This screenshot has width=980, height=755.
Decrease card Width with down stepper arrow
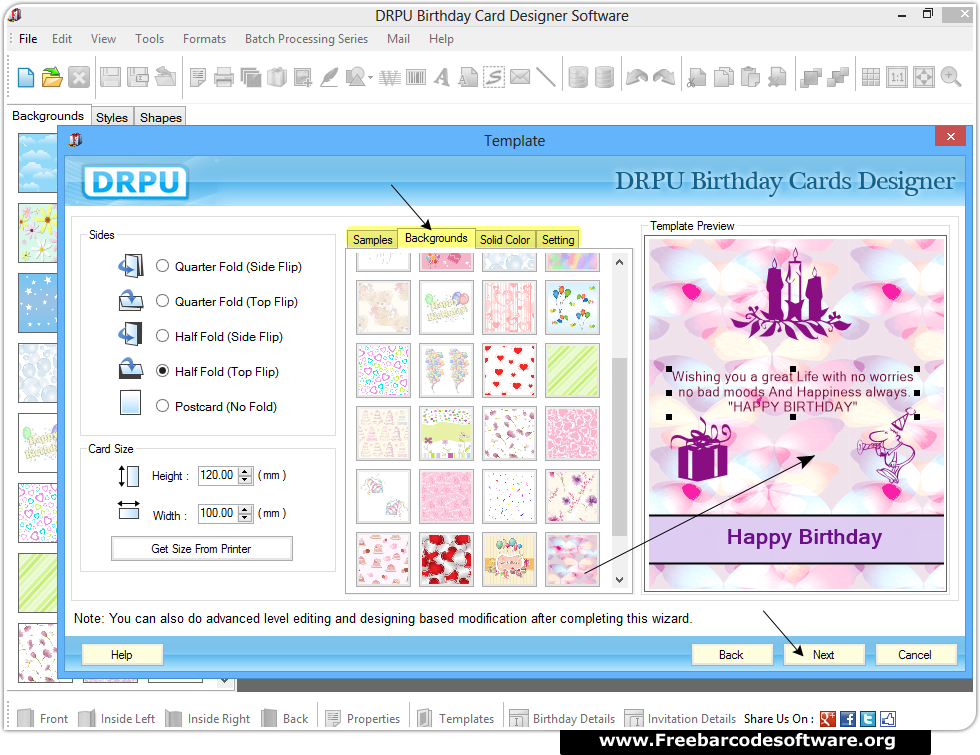(246, 518)
